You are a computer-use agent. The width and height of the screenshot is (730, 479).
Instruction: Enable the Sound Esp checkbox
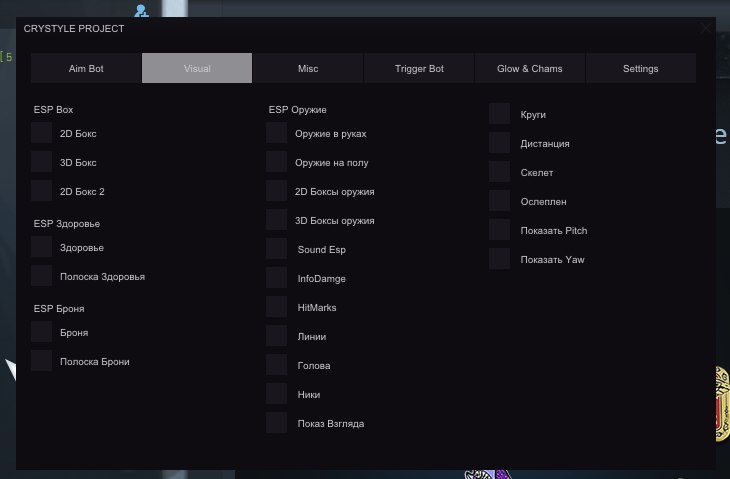pyautogui.click(x=277, y=249)
